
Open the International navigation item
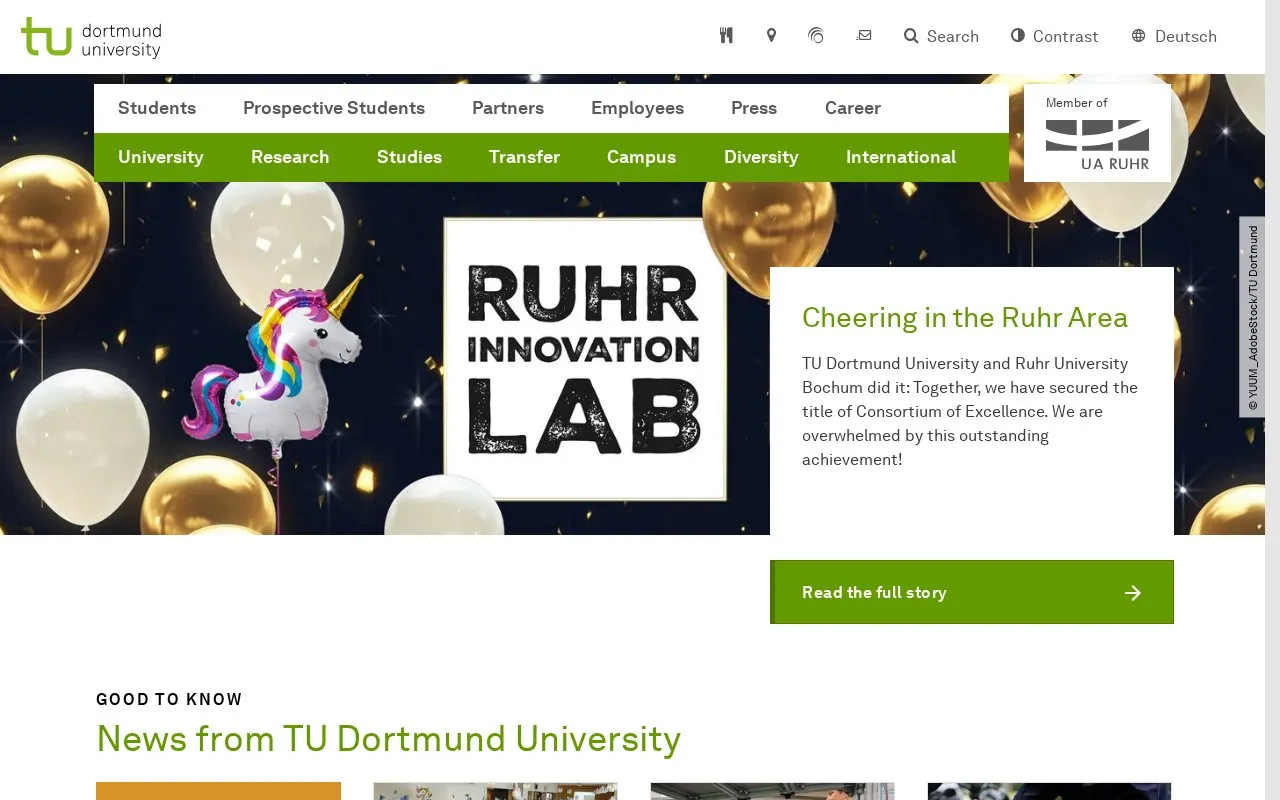coord(901,157)
